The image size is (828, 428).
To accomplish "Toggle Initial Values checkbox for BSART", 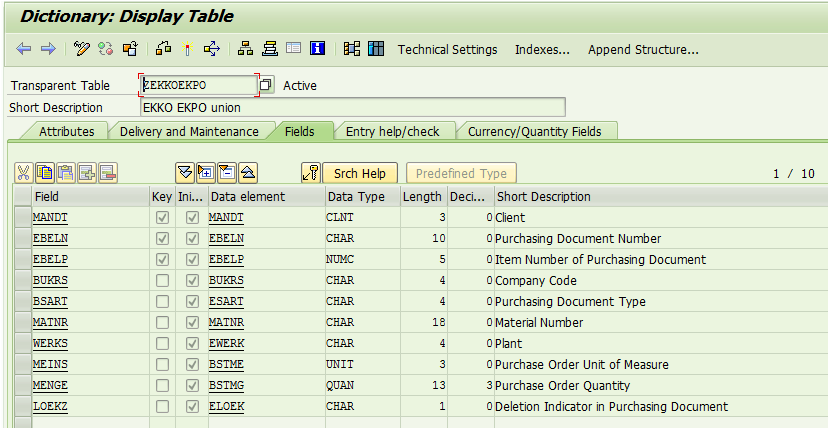I will (x=193, y=301).
